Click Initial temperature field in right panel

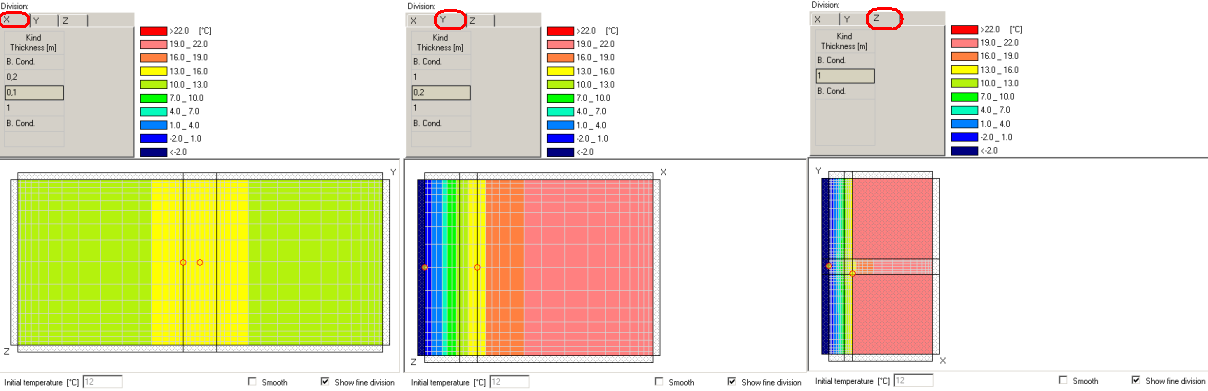pos(913,381)
